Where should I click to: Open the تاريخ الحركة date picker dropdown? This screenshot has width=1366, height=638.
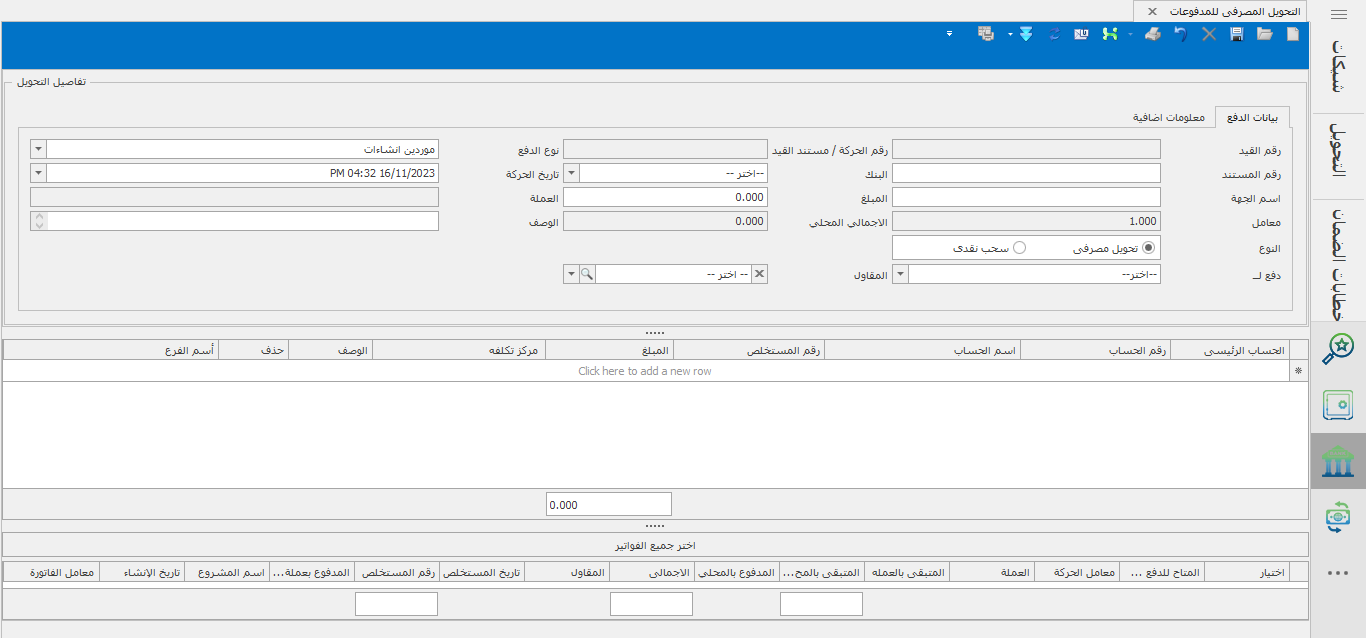[39, 173]
